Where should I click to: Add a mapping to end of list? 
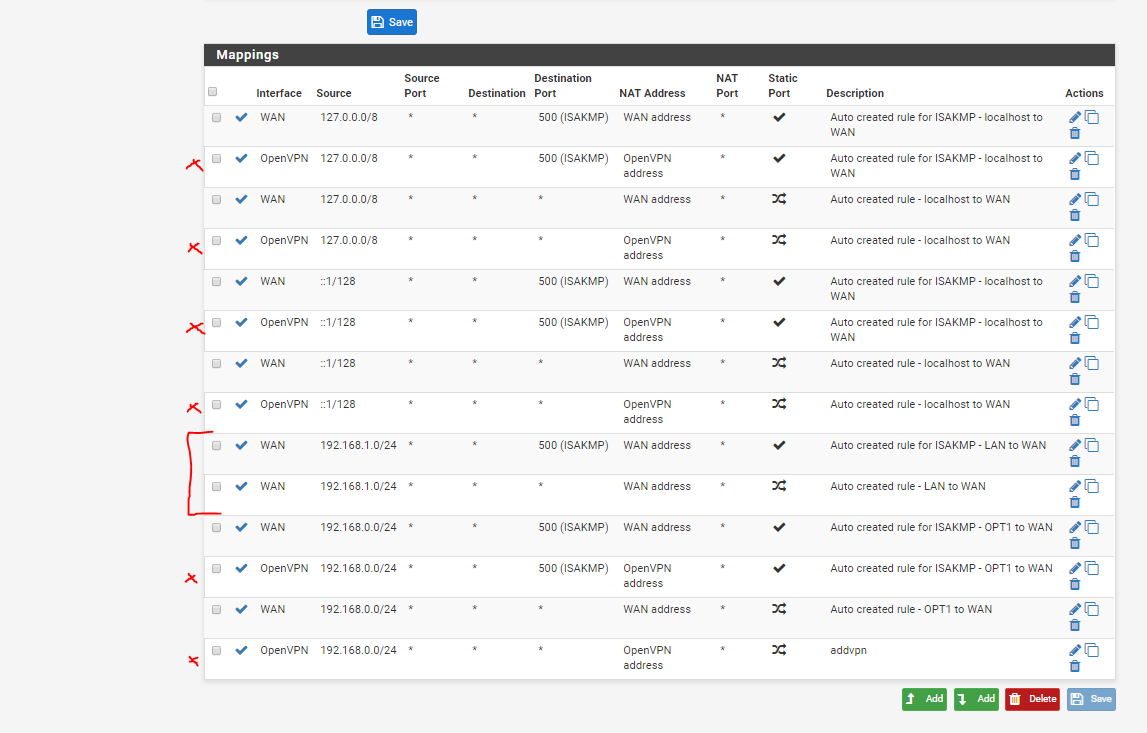click(x=976, y=699)
